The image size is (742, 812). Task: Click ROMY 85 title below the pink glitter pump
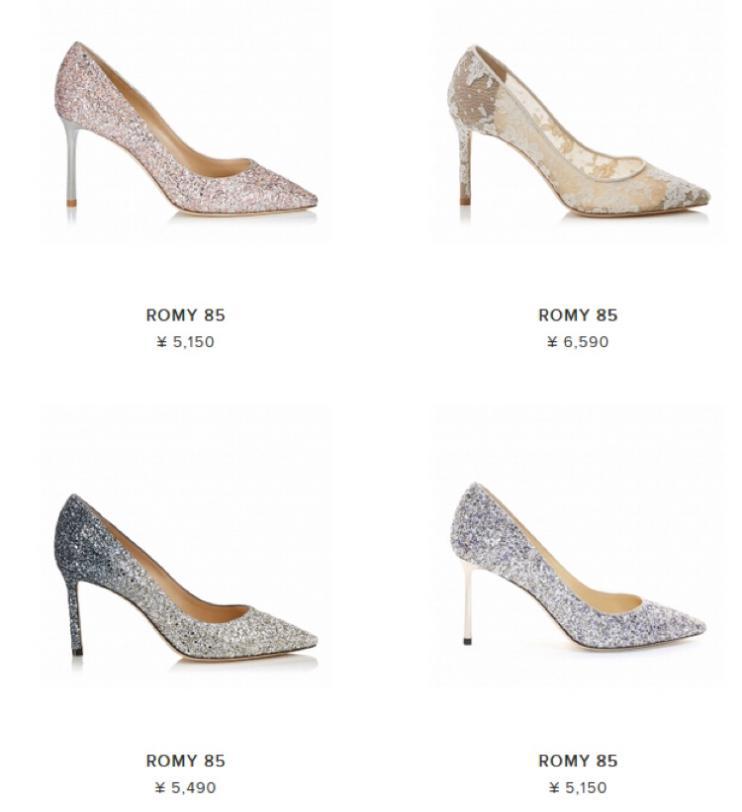coord(185,315)
